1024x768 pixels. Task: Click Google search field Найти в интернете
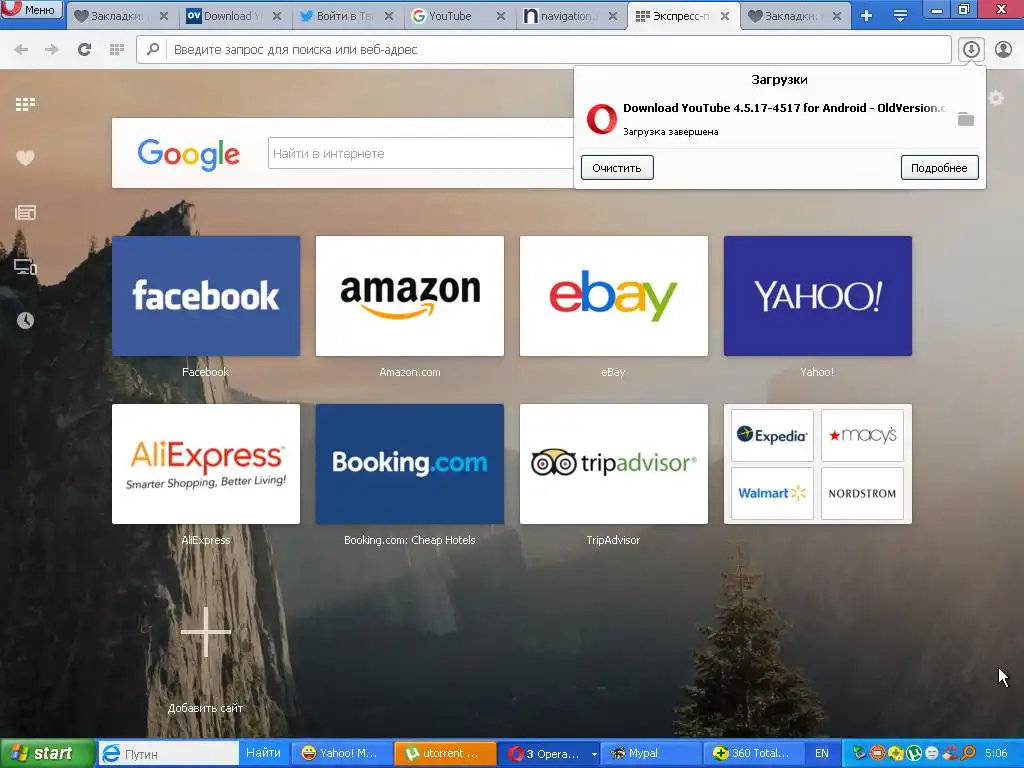pyautogui.click(x=421, y=153)
